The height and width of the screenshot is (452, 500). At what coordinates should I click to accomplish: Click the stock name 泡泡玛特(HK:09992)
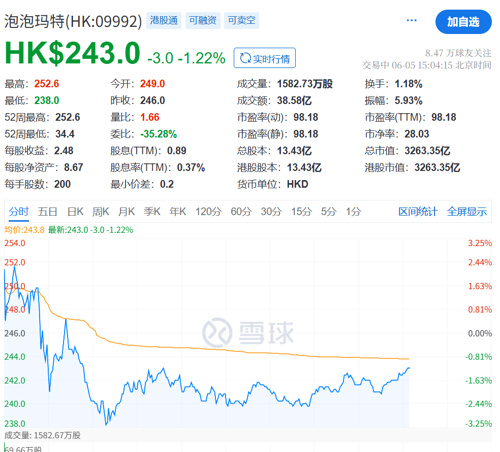coord(73,21)
